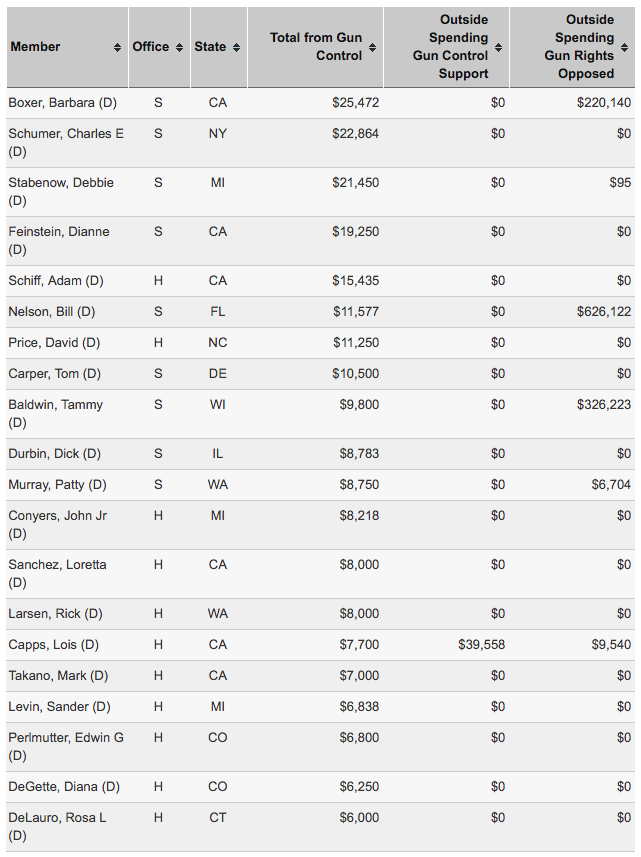
Task: Open DeLauro, Rosa L member entry
Action: click(57, 817)
